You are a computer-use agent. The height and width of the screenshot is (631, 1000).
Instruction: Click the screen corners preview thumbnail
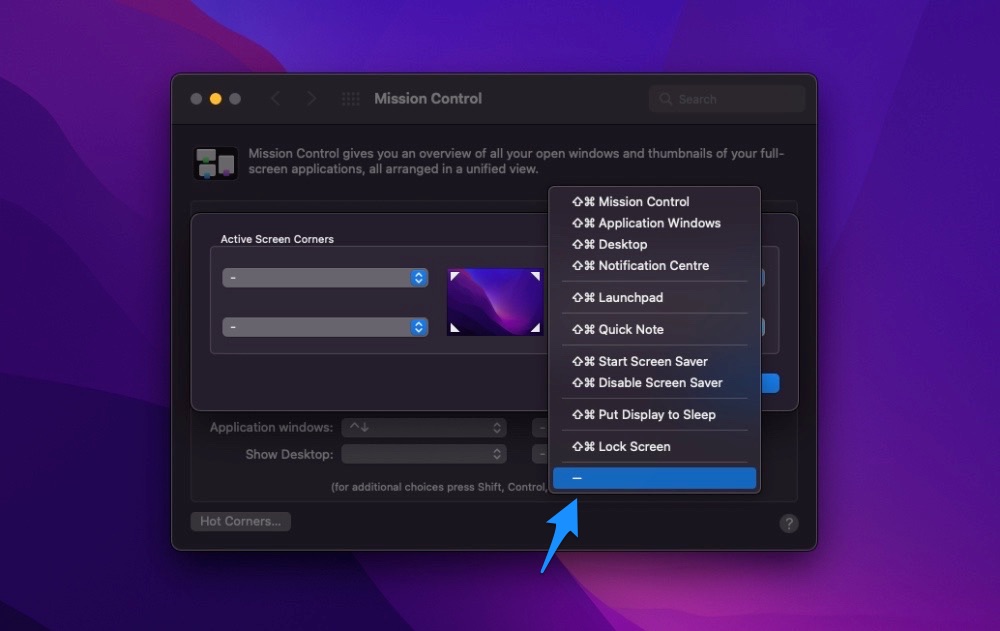[x=495, y=302]
